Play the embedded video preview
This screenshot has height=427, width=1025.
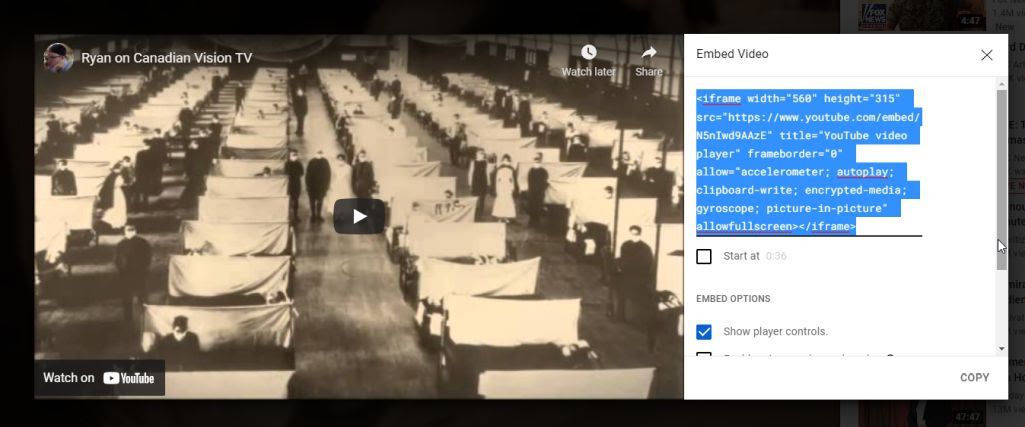pyautogui.click(x=359, y=216)
